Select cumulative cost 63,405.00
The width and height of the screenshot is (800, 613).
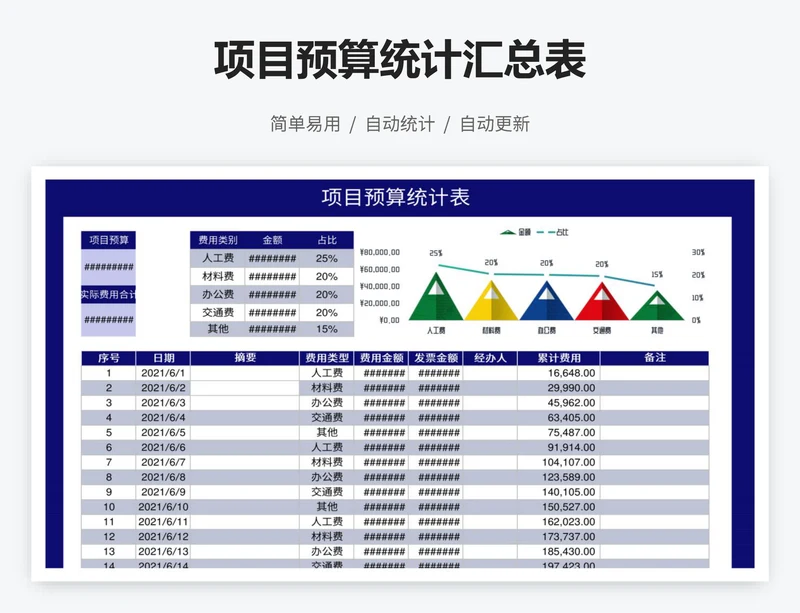[x=559, y=418]
